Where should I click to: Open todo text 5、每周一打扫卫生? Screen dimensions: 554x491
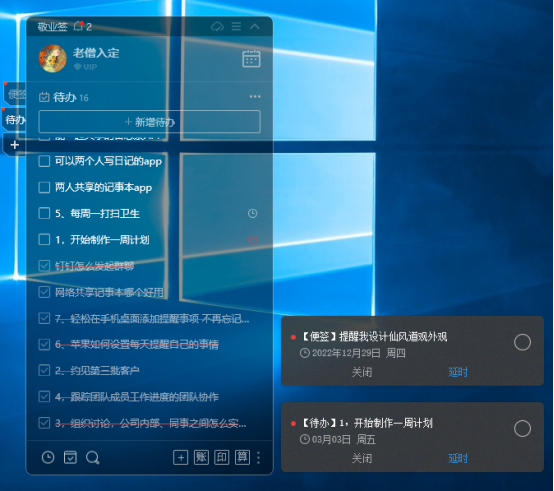coord(97,213)
